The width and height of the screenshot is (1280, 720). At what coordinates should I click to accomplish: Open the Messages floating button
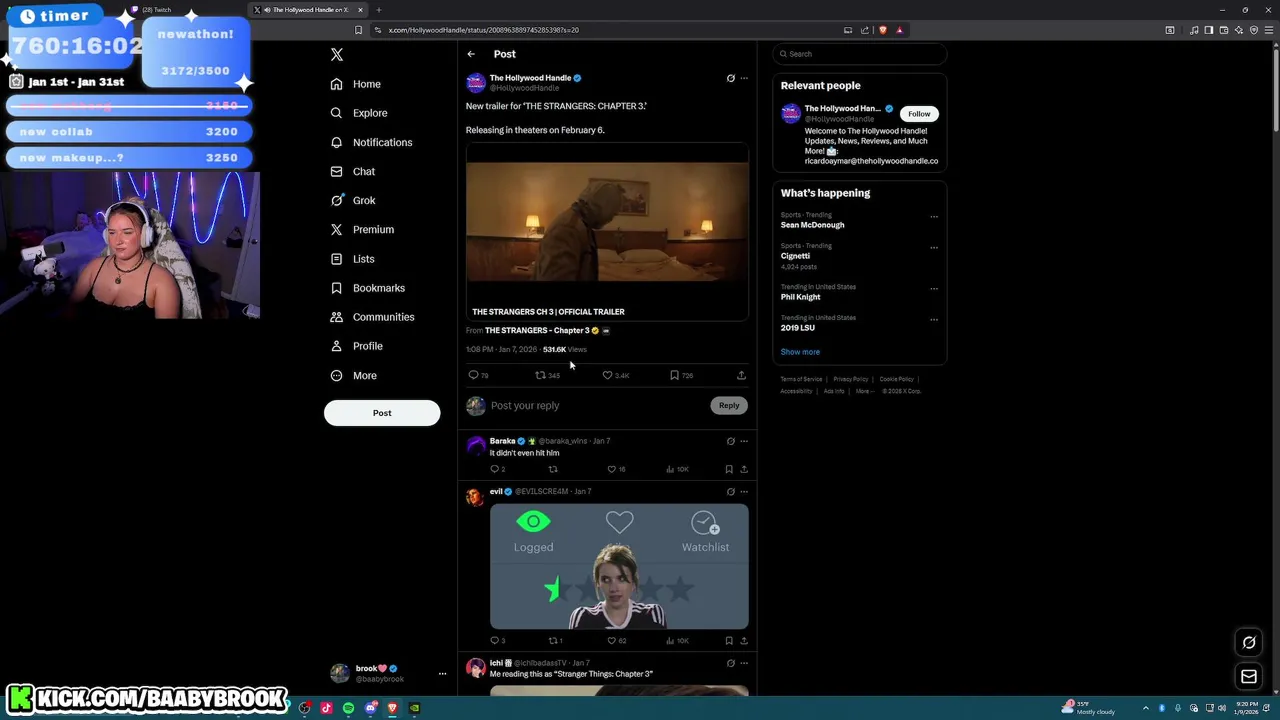click(1249, 677)
